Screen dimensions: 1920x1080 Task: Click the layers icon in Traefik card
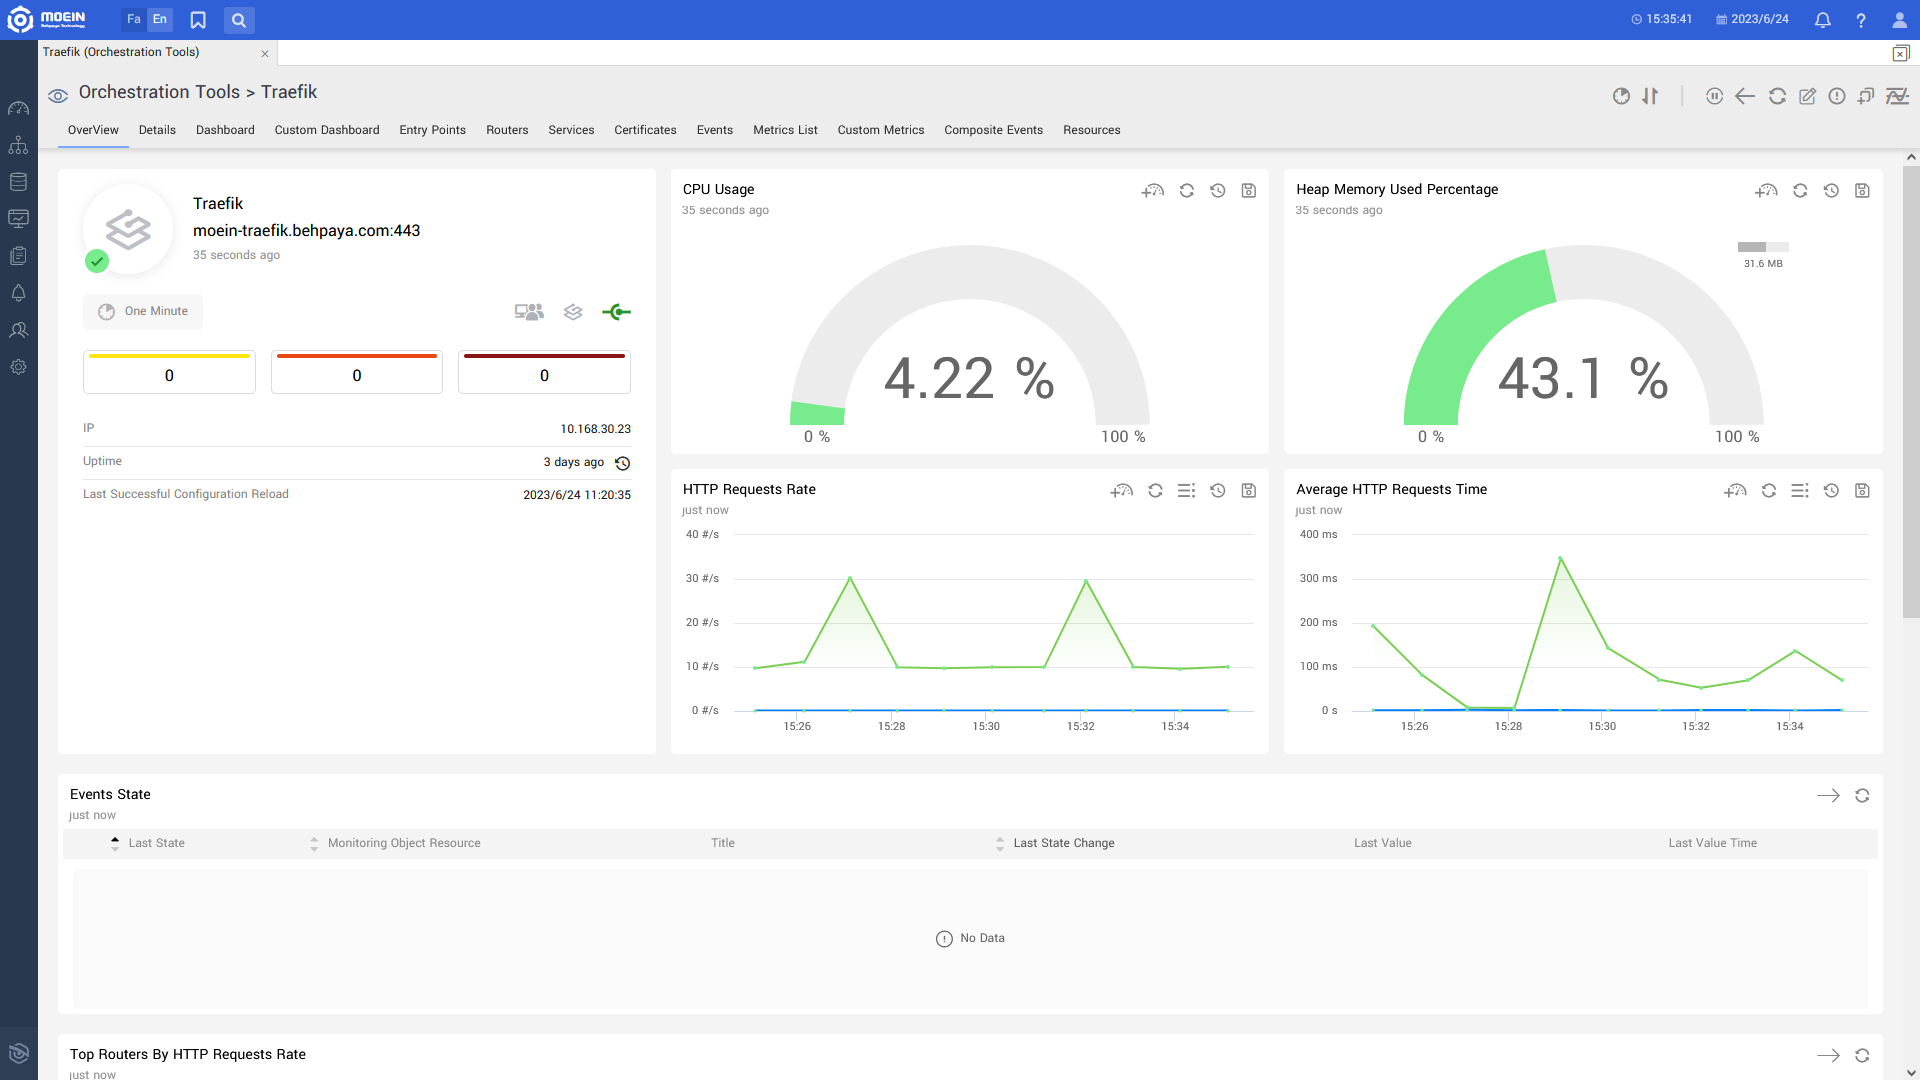click(x=573, y=312)
